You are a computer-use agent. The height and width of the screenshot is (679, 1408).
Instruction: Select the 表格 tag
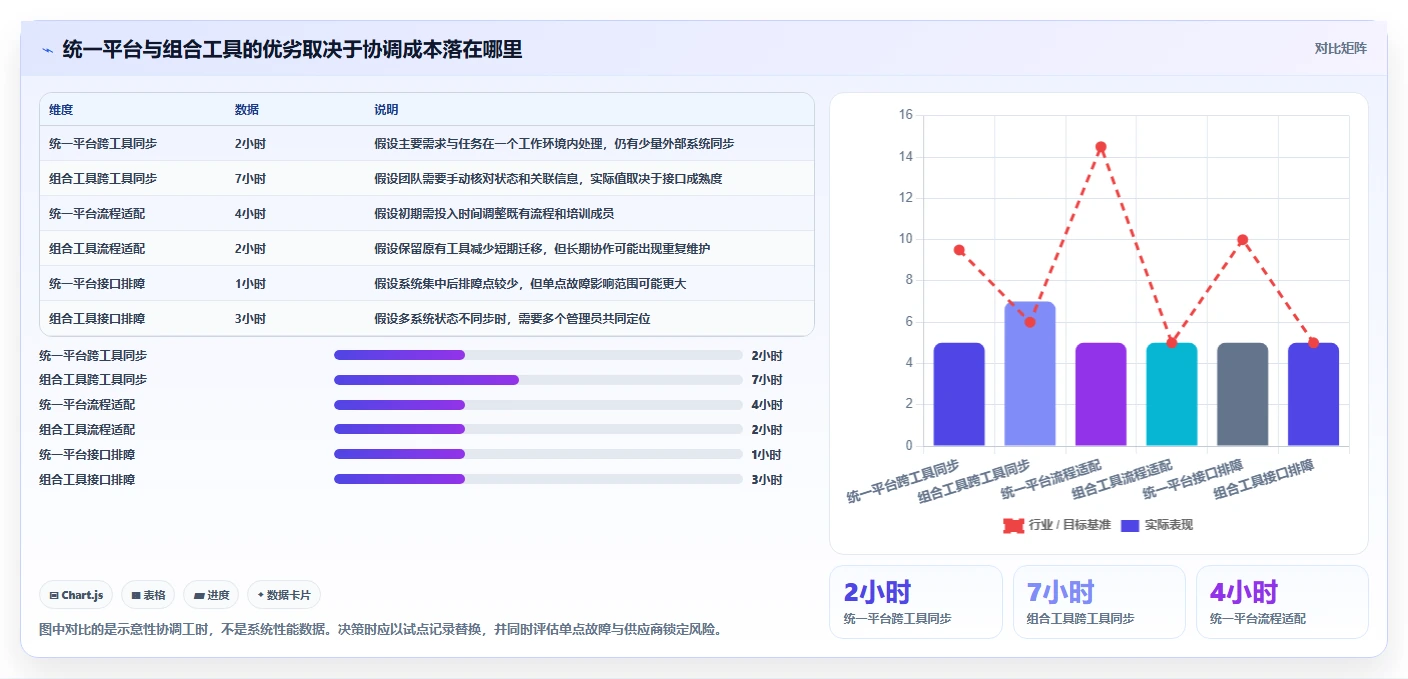148,595
